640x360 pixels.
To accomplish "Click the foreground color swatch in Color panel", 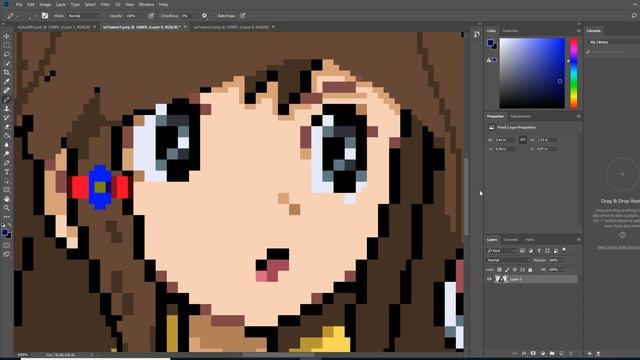I will 490,42.
